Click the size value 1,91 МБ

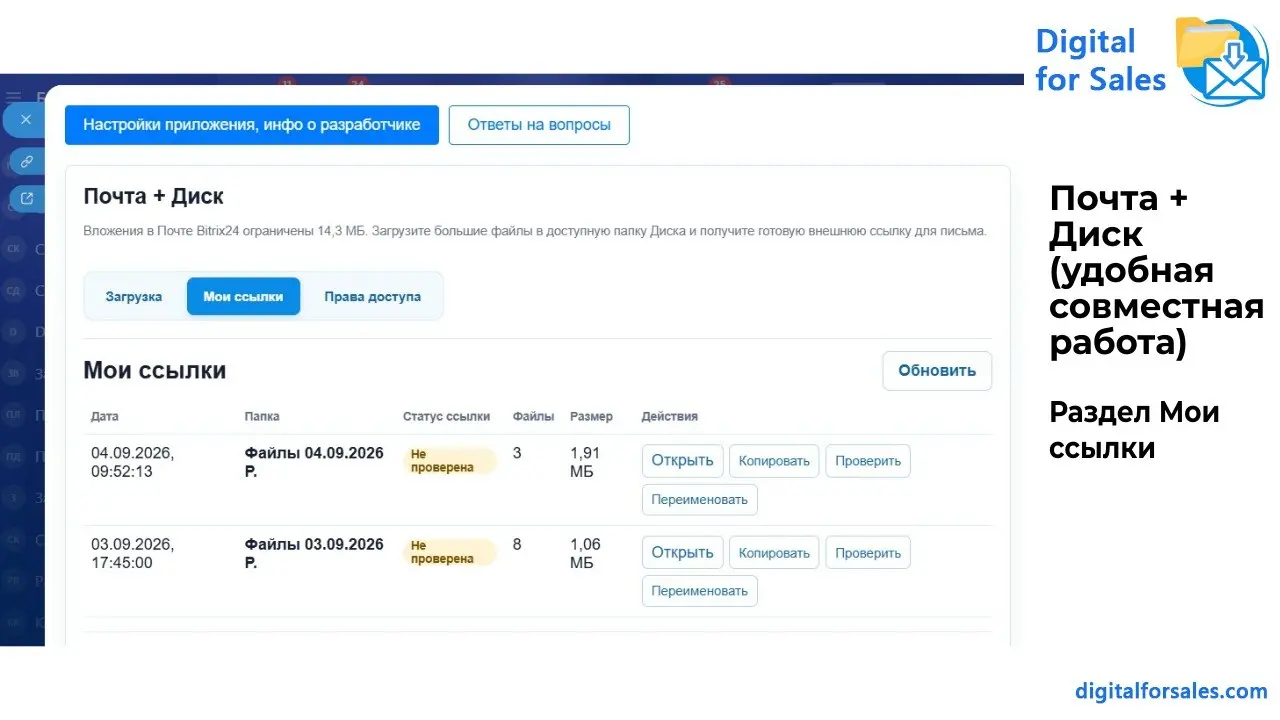(x=585, y=462)
